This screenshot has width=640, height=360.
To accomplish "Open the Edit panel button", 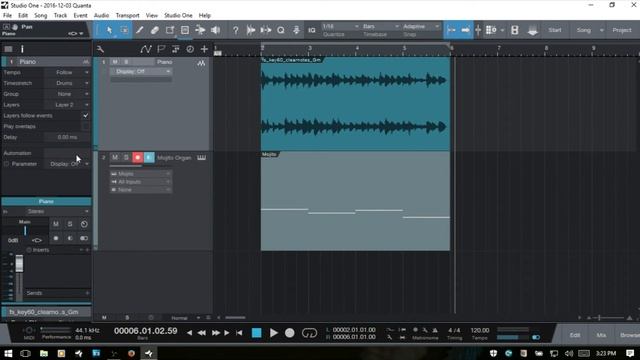I will click(x=575, y=335).
